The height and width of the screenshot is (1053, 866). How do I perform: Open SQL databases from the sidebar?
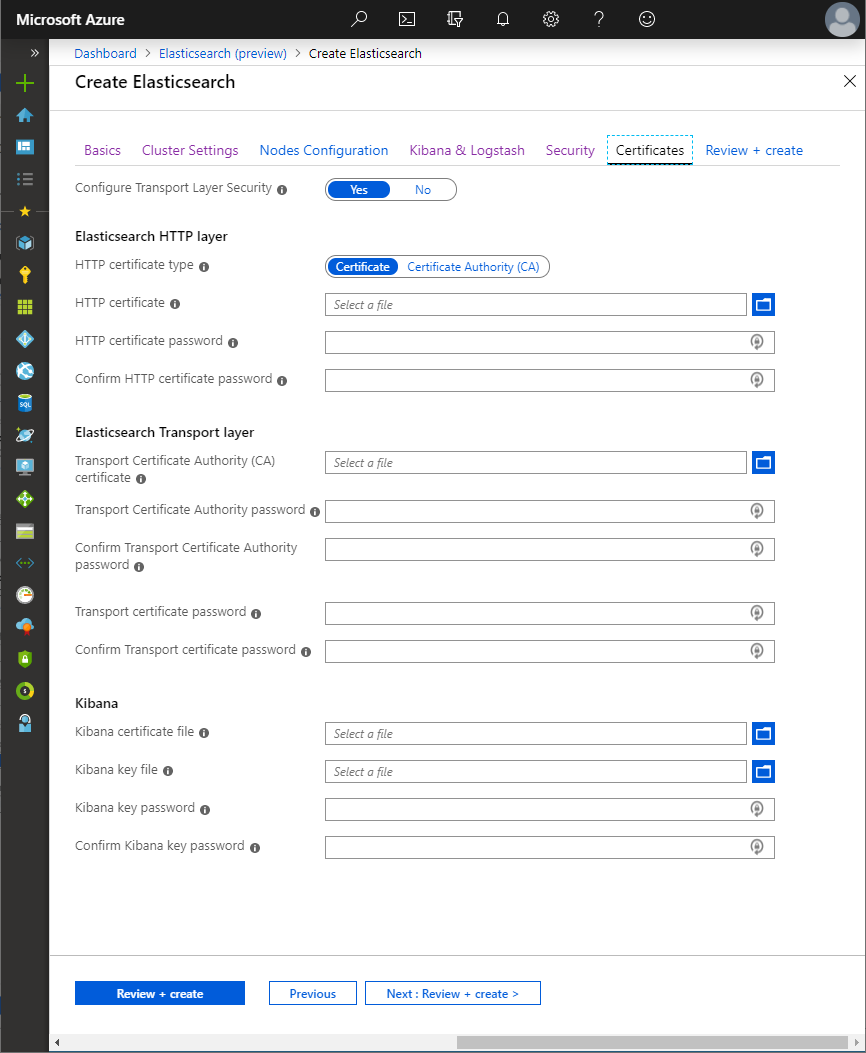point(24,403)
